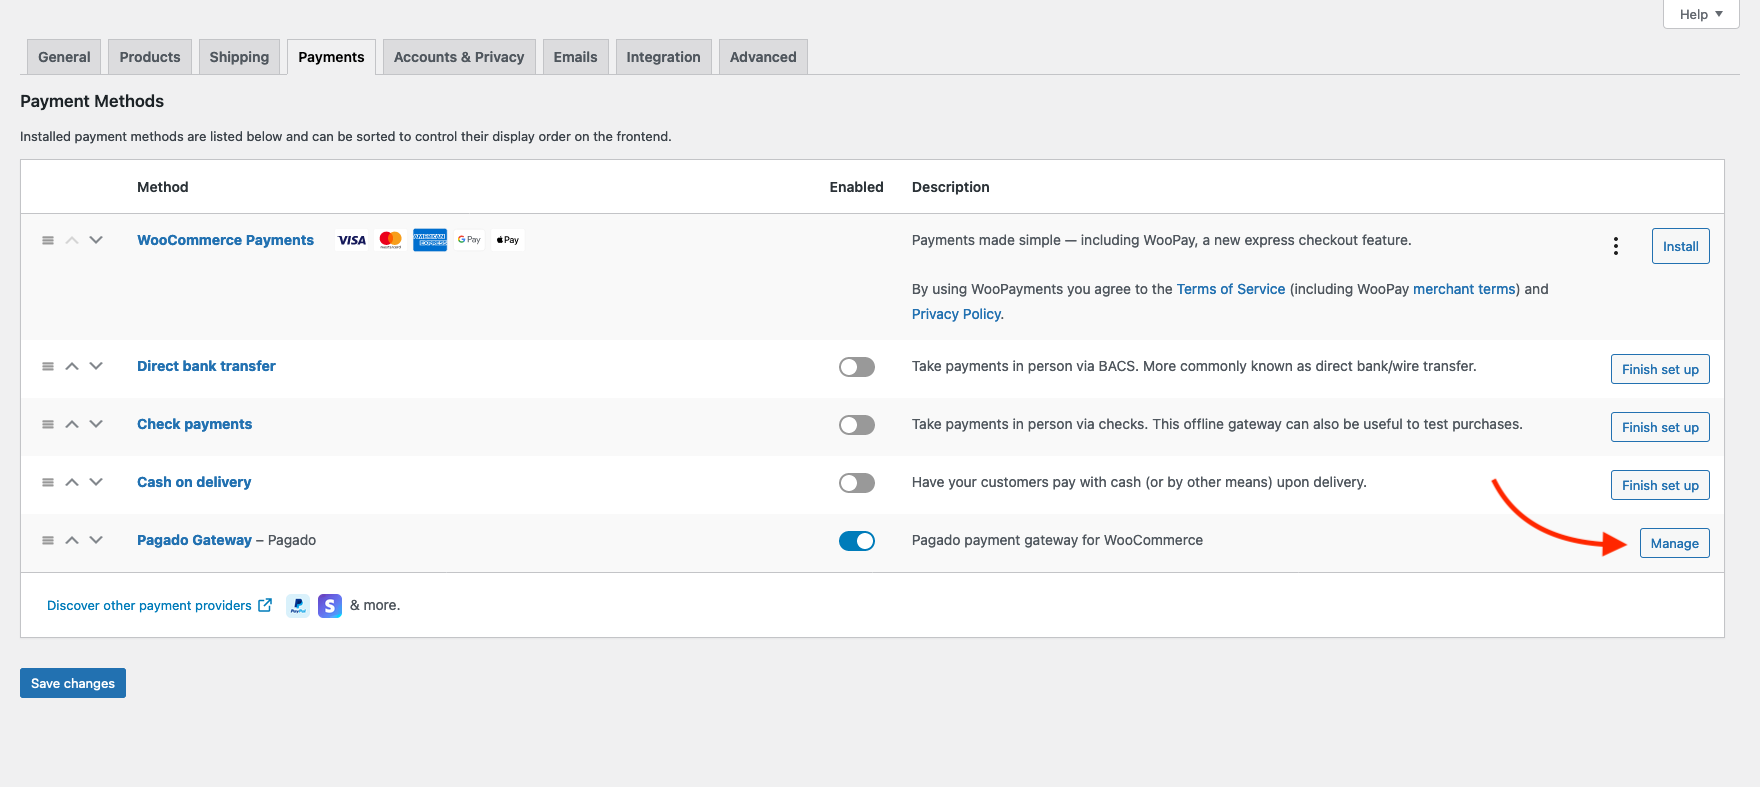This screenshot has height=787, width=1760.
Task: Click drag handle for Pagado Gateway
Action: tap(48, 540)
